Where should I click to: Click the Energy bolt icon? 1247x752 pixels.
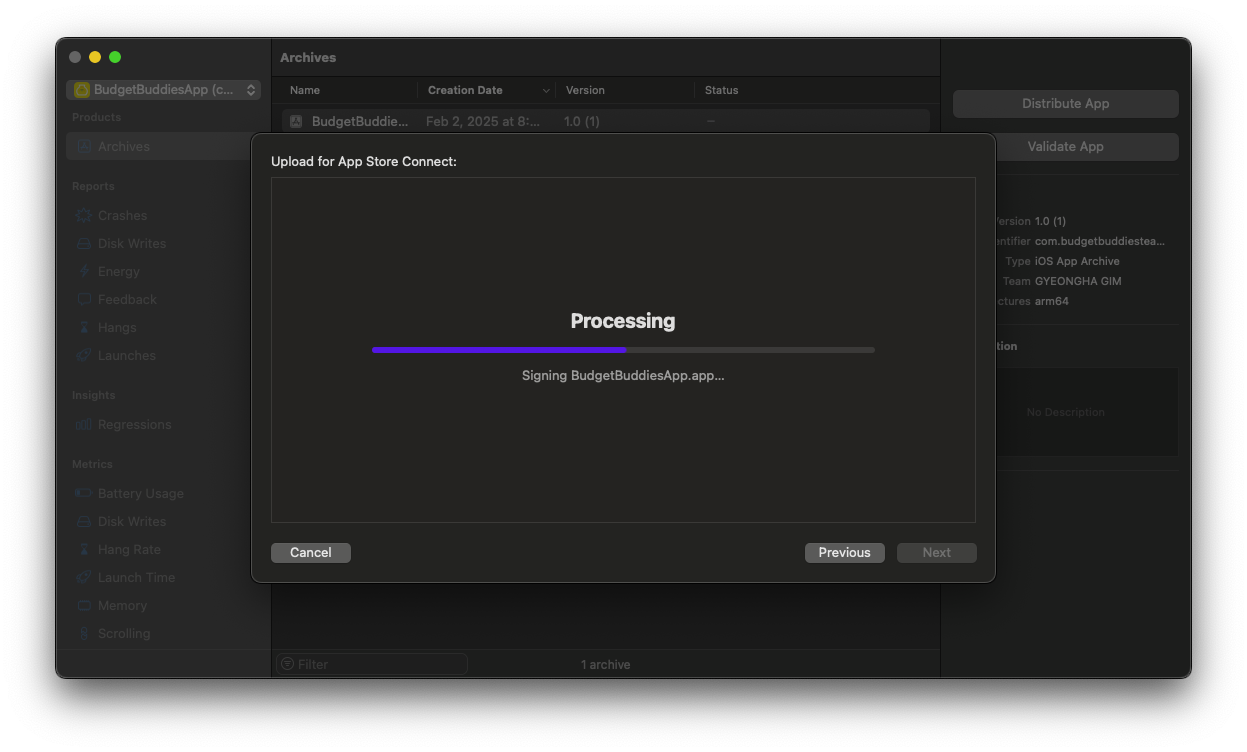pyautogui.click(x=84, y=271)
